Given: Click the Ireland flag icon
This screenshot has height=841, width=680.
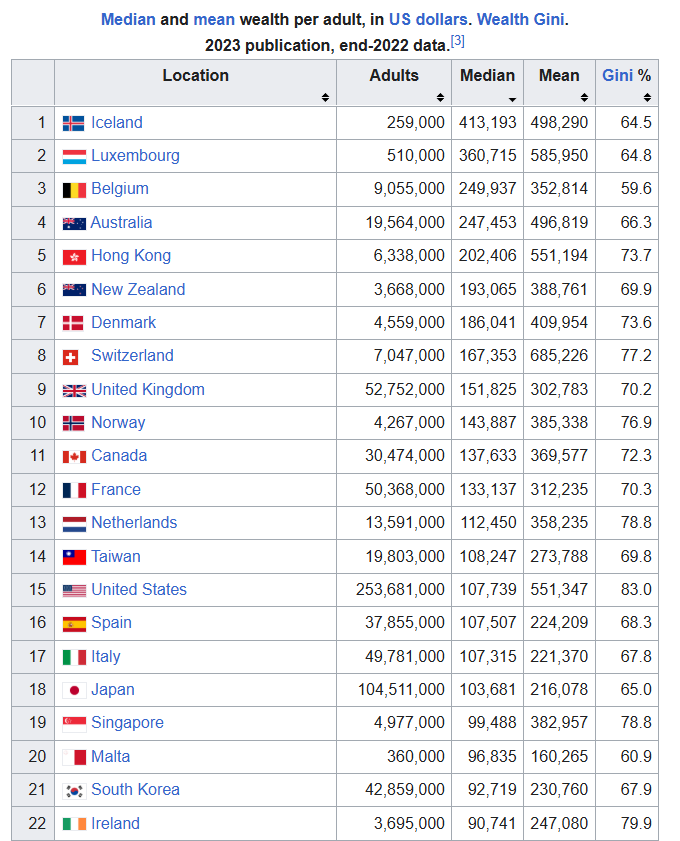Looking at the screenshot, I should [x=74, y=824].
